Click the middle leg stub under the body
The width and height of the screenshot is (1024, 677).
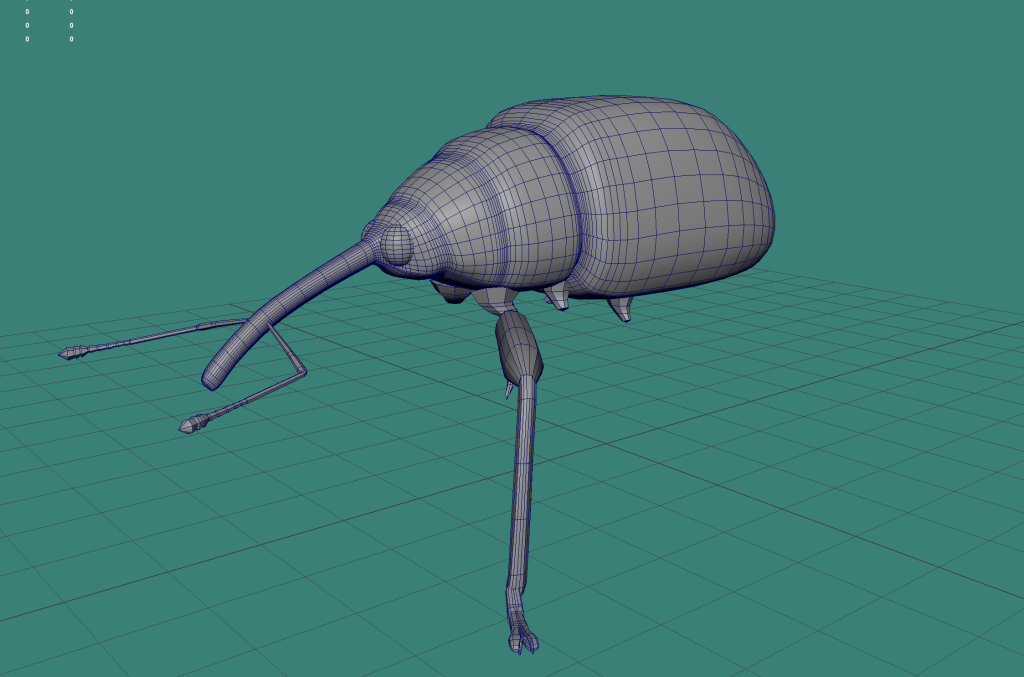click(556, 296)
